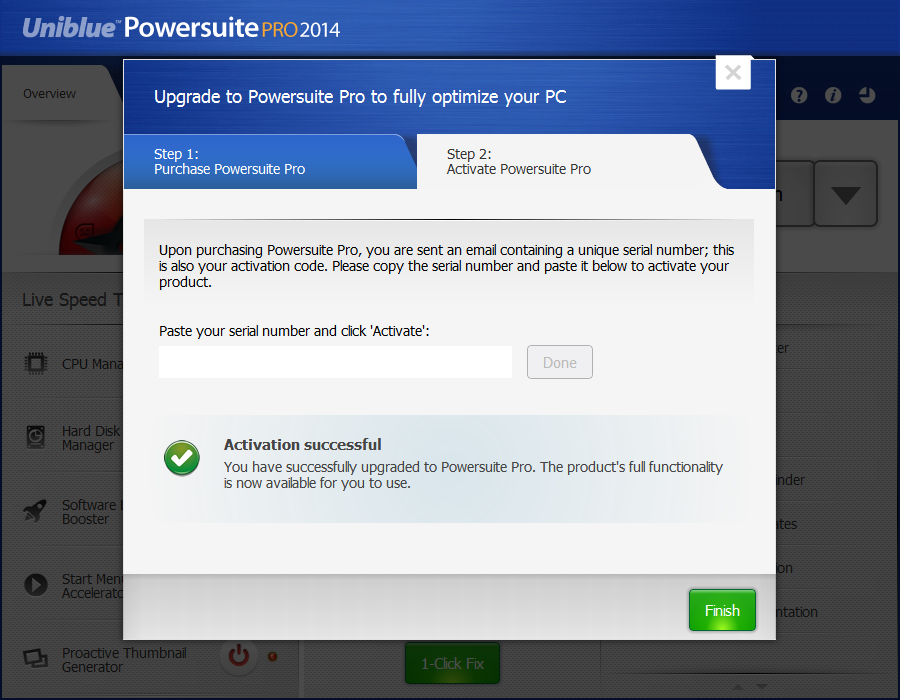
Task: Click 'Paste your serial number' prompt text
Action: point(294,331)
